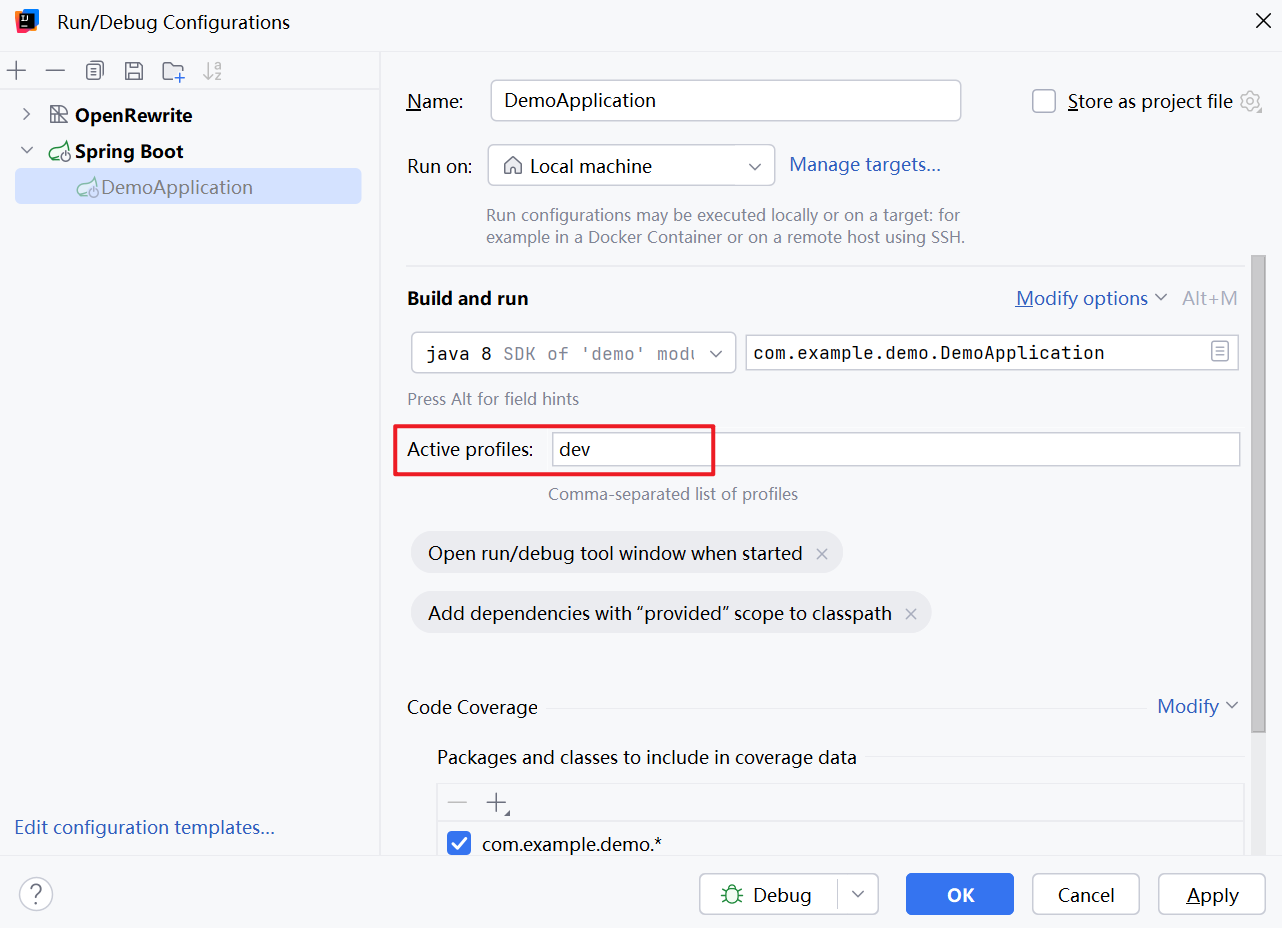Sort configurations alphabetically
Image resolution: width=1282 pixels, height=928 pixels.
pyautogui.click(x=212, y=71)
